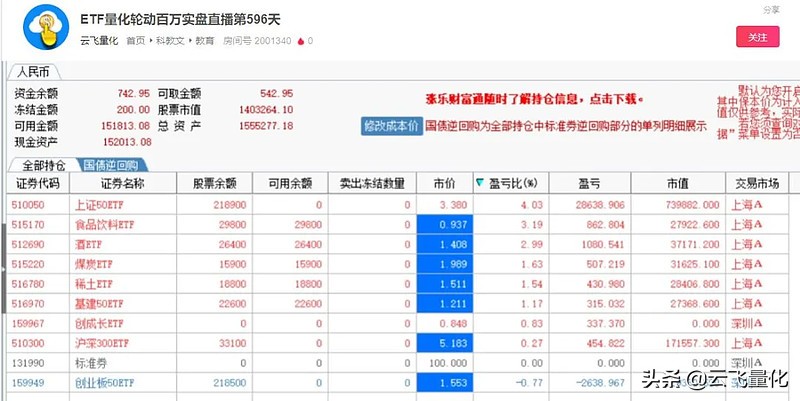
Task: Click highlighted market price 1.211
Action: 445,304
